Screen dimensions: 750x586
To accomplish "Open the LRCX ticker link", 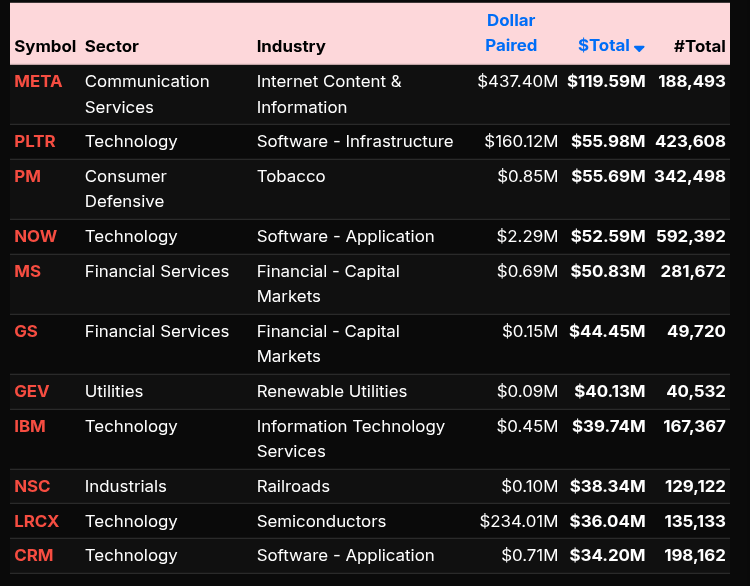I will click(x=37, y=522).
